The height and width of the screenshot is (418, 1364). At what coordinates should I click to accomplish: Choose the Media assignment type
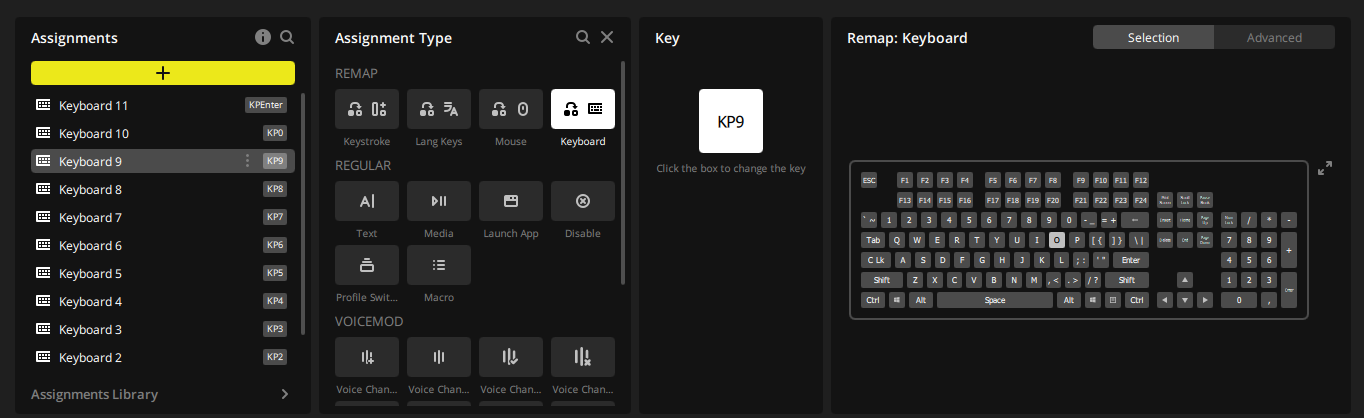(x=439, y=201)
